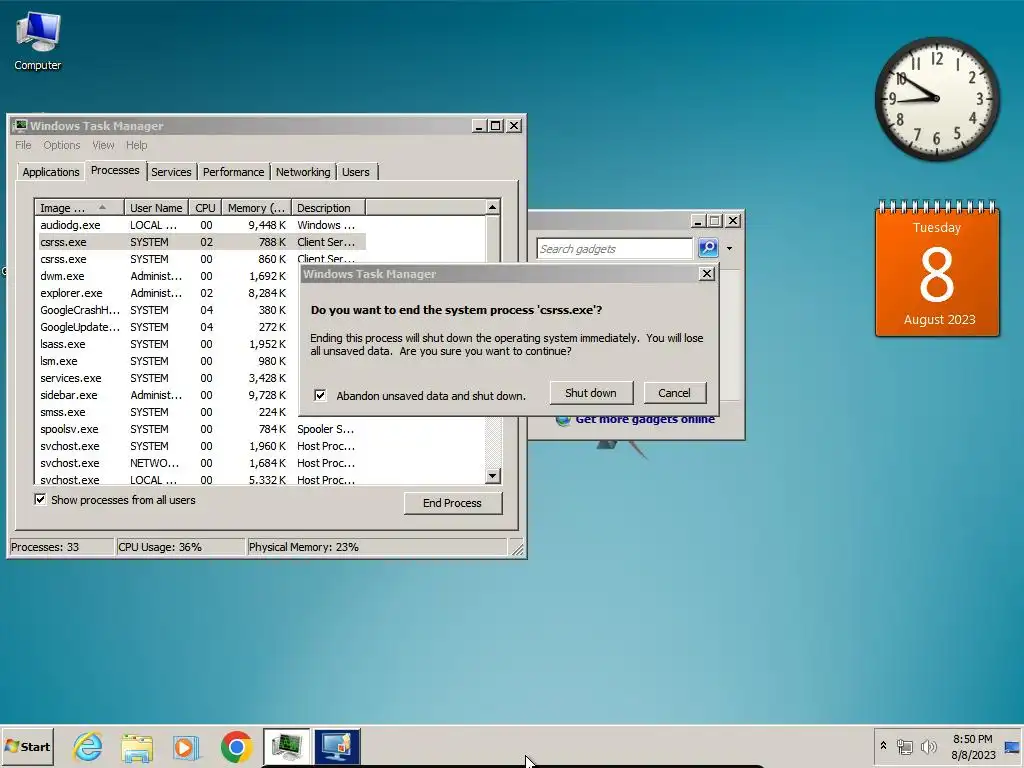
Task: Select the dwm.exe process row
Action: (168, 276)
